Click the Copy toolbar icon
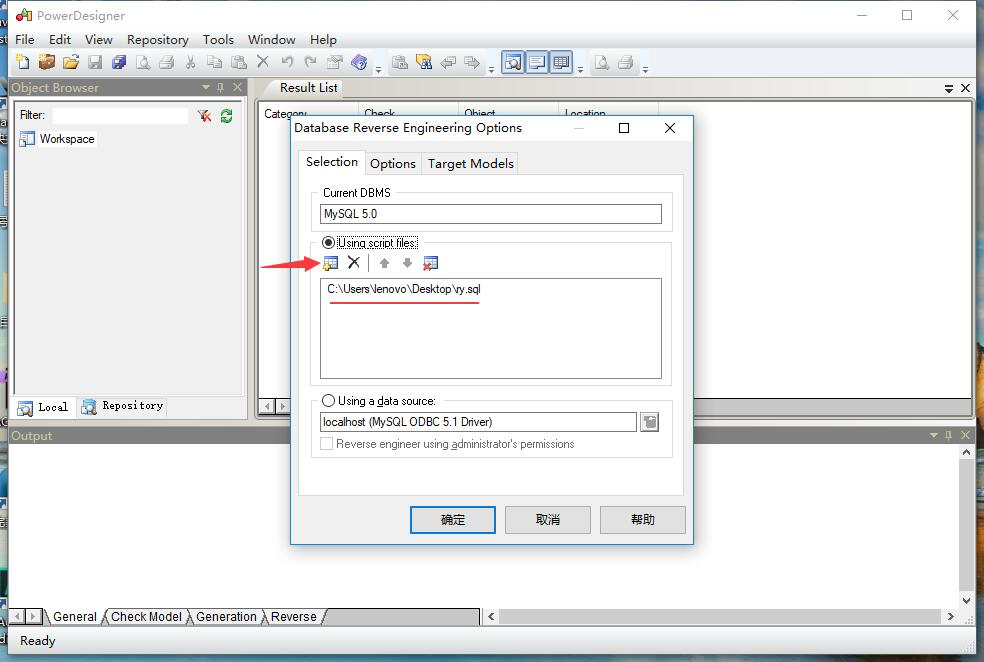984x662 pixels. 215,62
